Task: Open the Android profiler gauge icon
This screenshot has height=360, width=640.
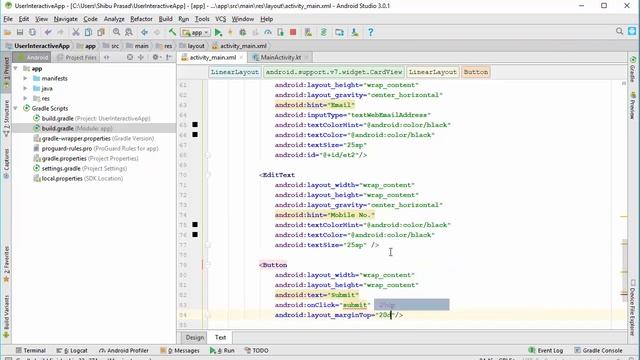Action: coord(268,32)
